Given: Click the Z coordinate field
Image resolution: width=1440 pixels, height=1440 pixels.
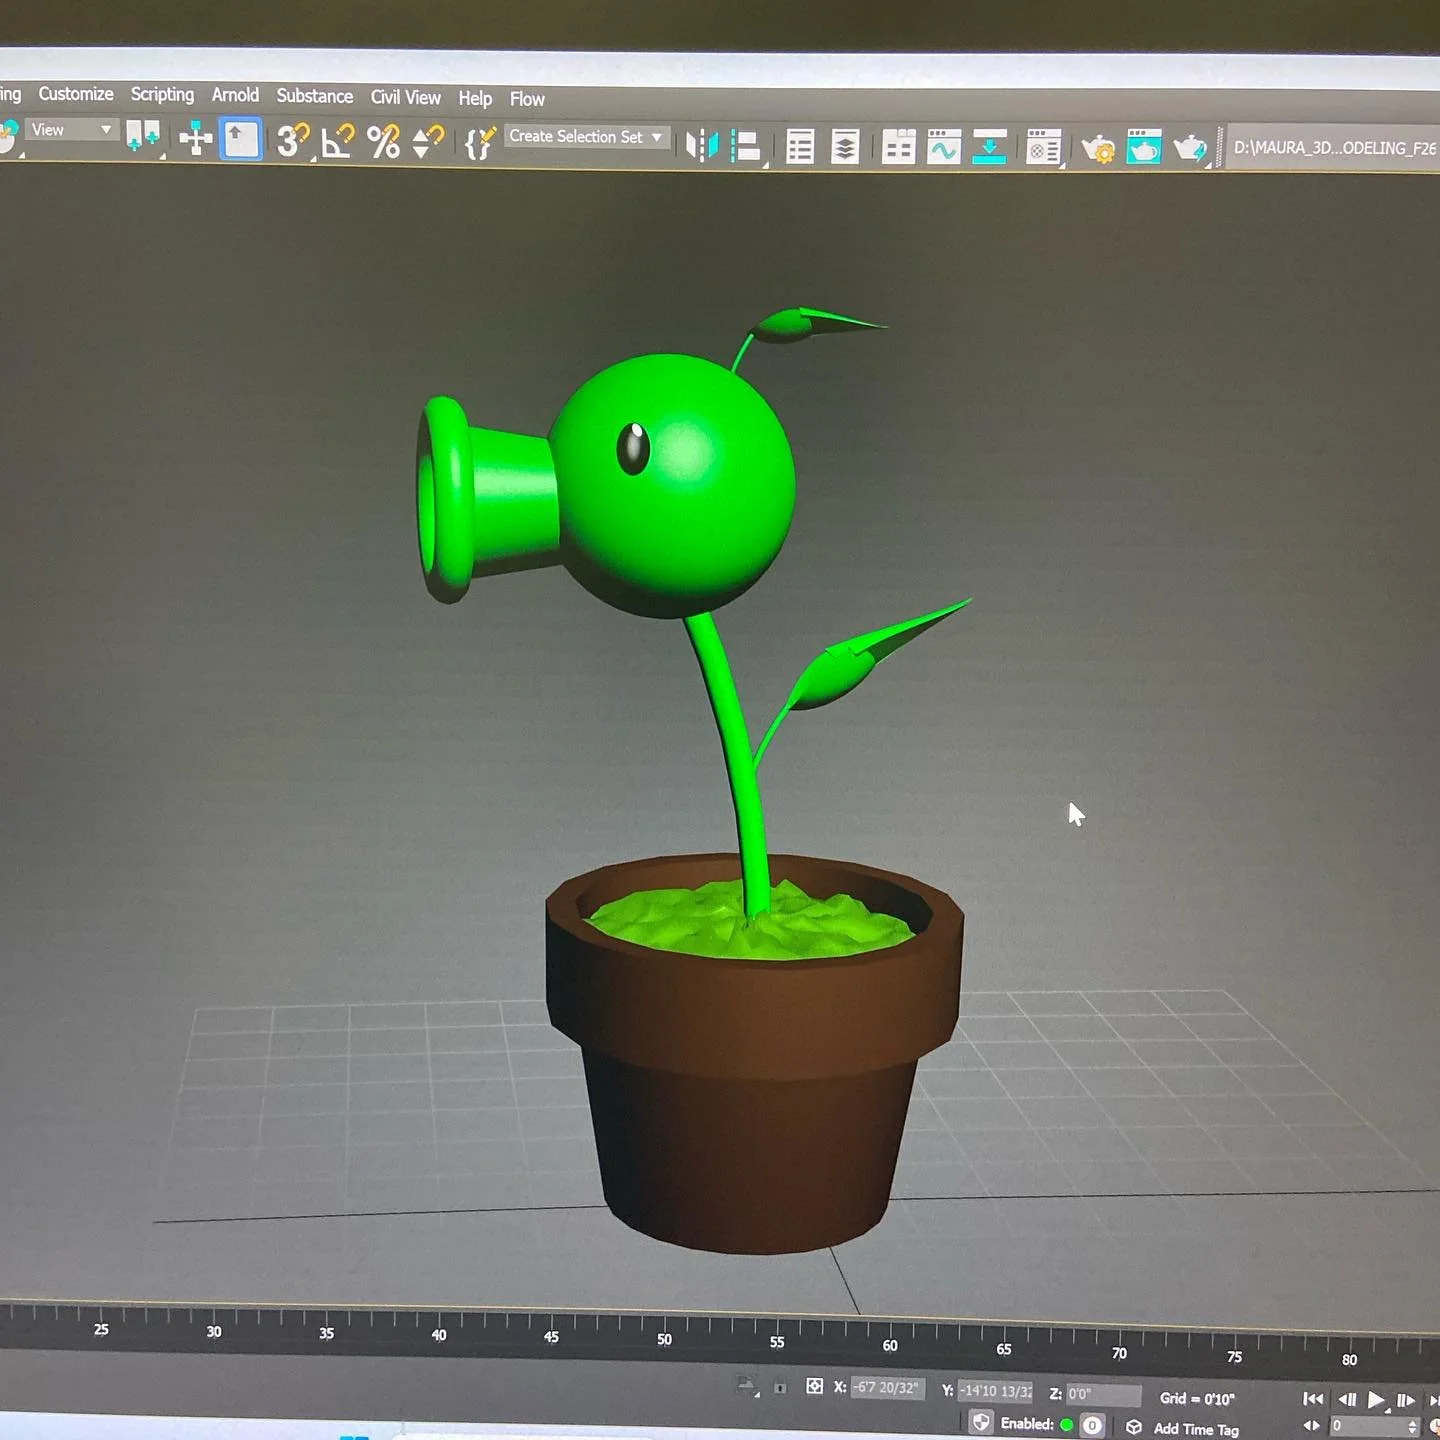Looking at the screenshot, I should 1103,1394.
